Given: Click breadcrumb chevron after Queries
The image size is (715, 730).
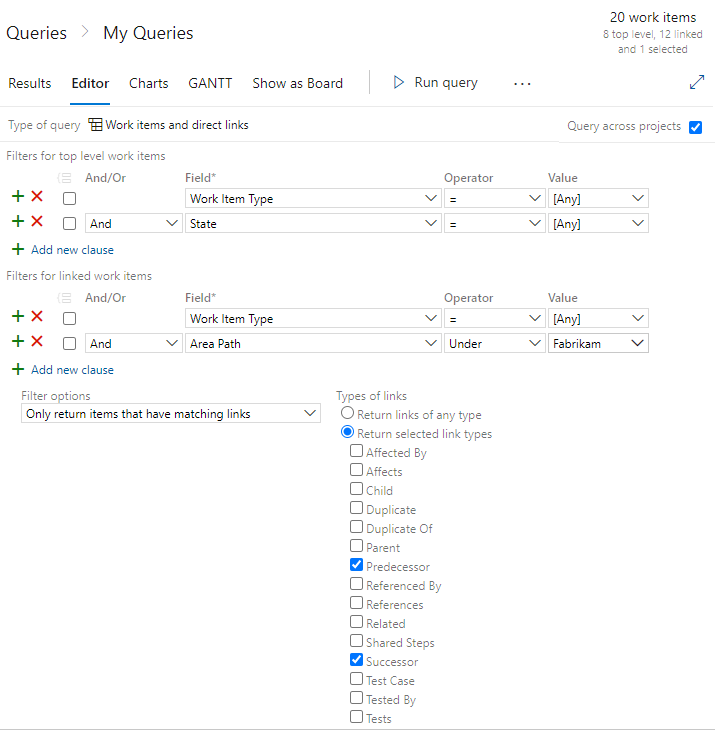Looking at the screenshot, I should [85, 32].
